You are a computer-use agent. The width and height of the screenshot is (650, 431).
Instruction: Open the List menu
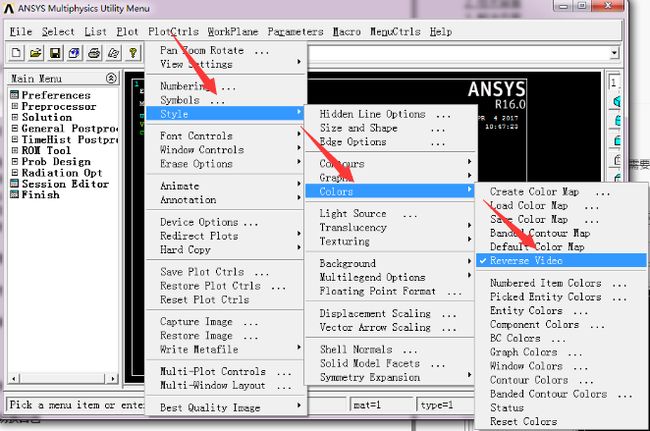(x=95, y=31)
